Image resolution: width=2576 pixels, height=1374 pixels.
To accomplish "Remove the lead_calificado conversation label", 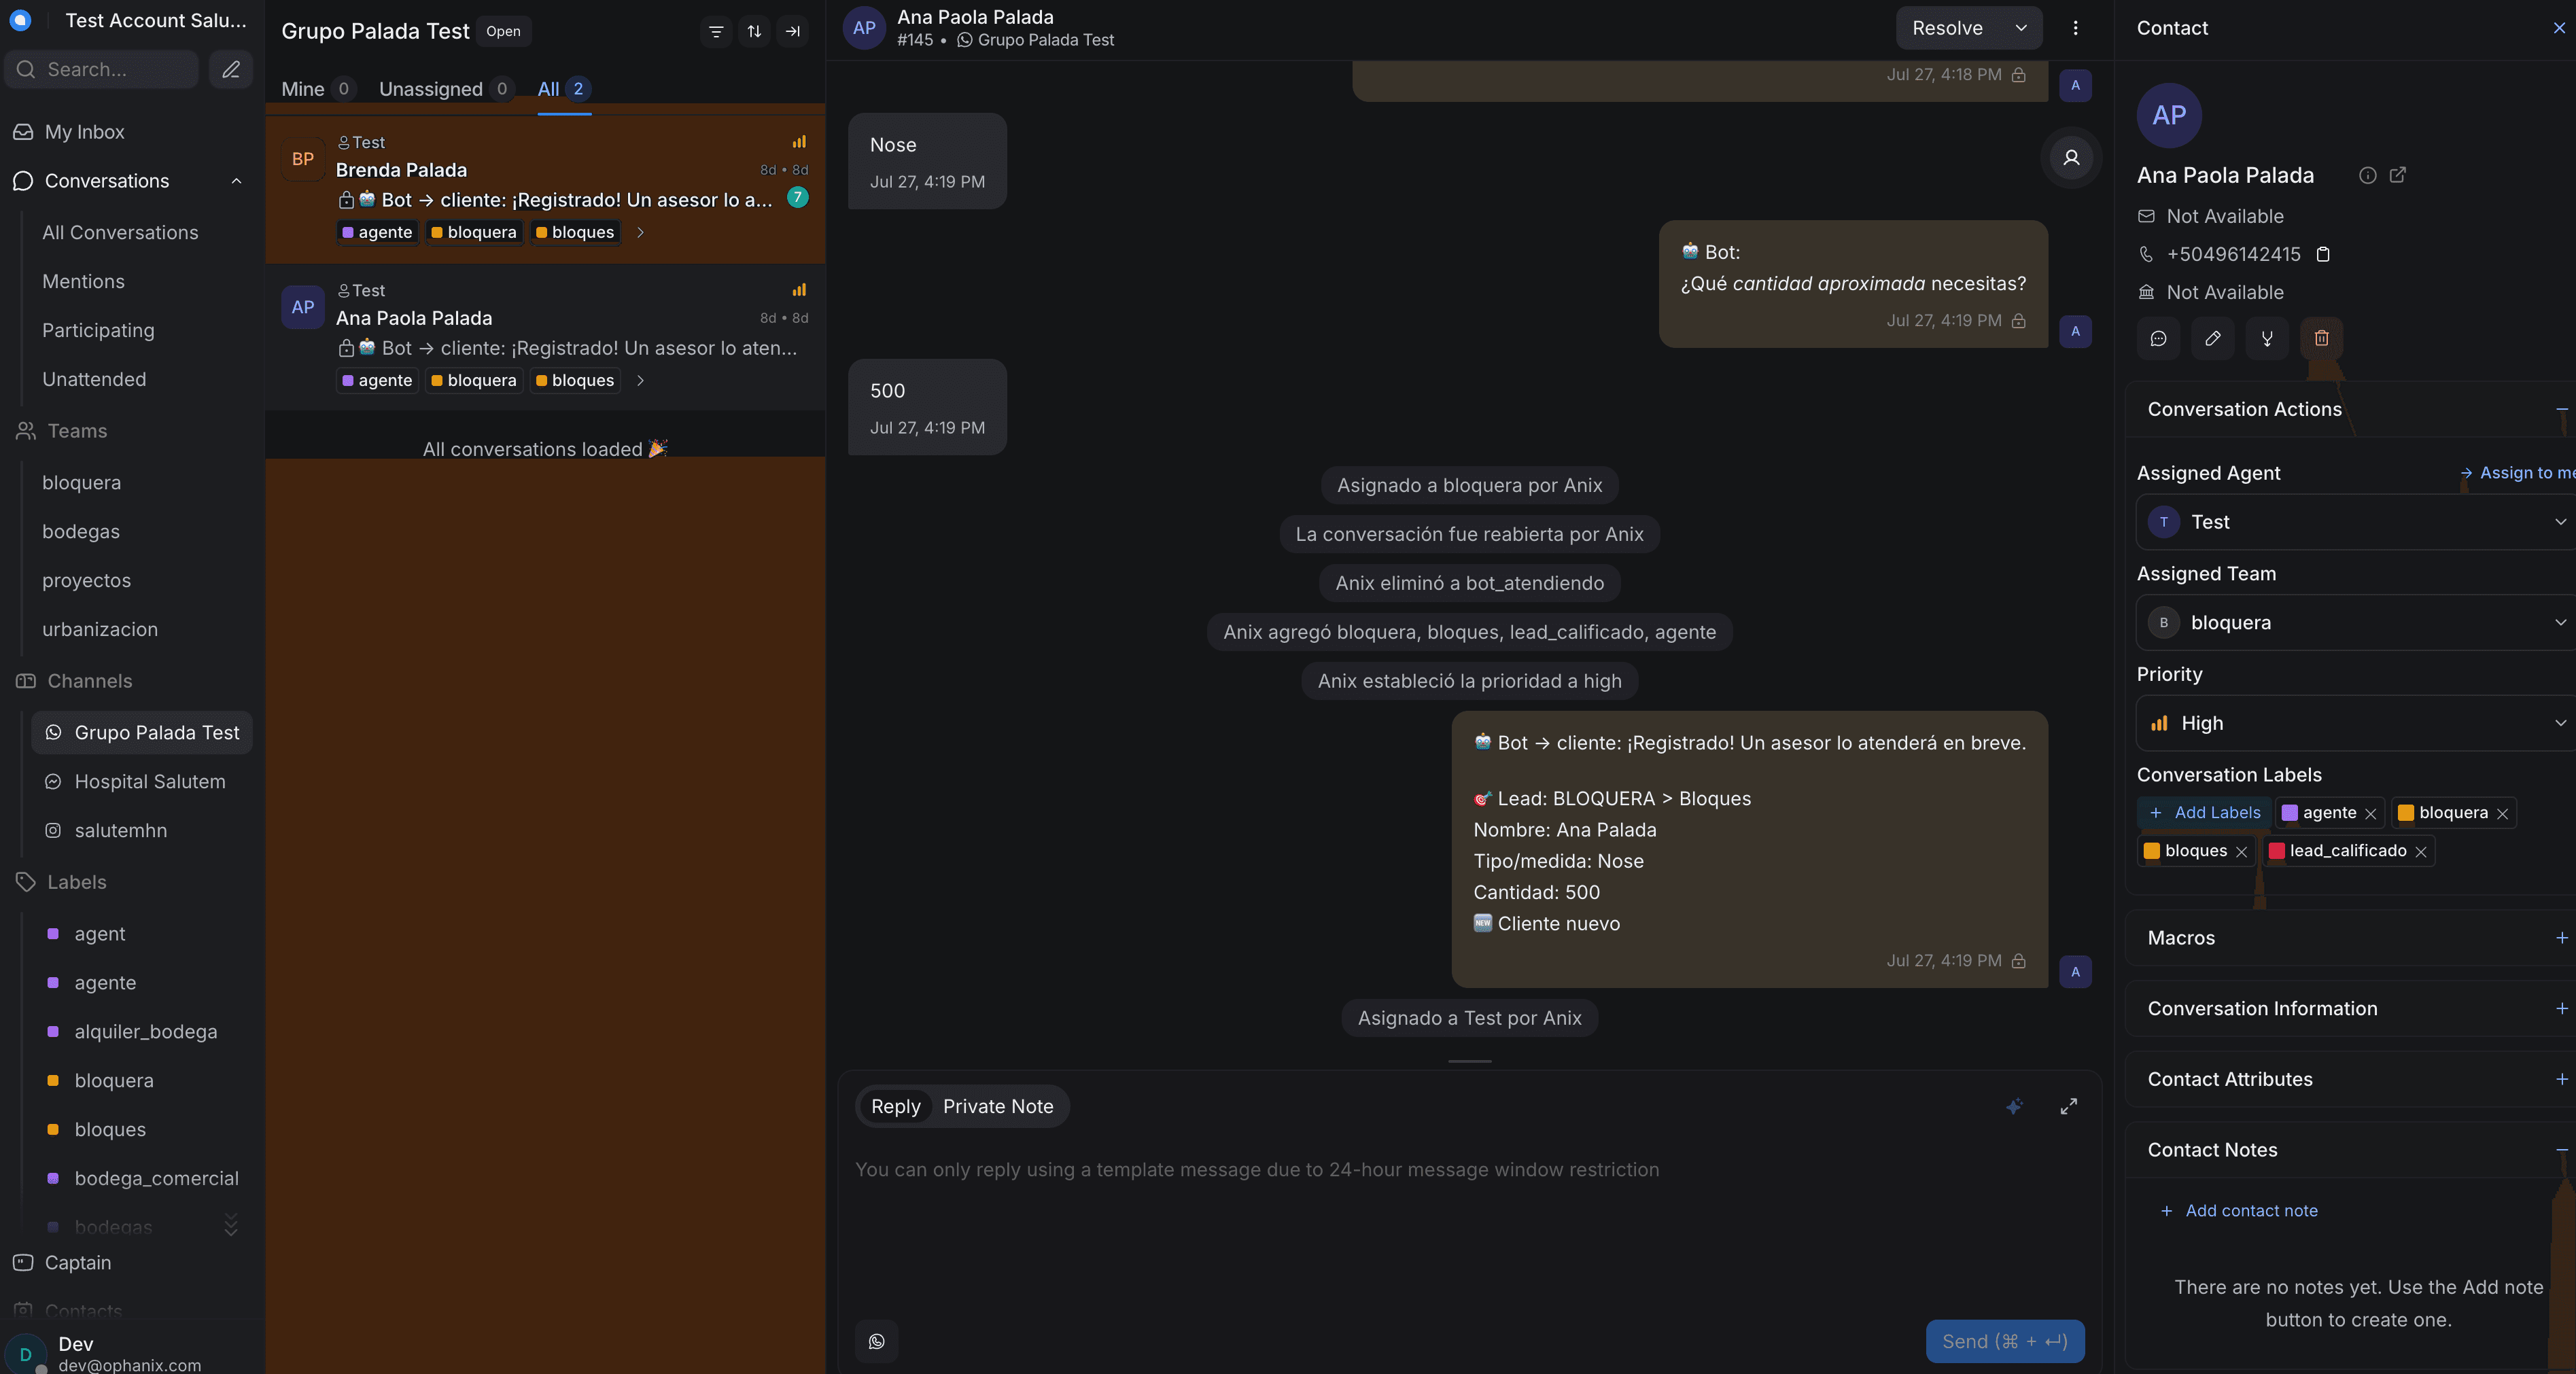I will click(2420, 852).
